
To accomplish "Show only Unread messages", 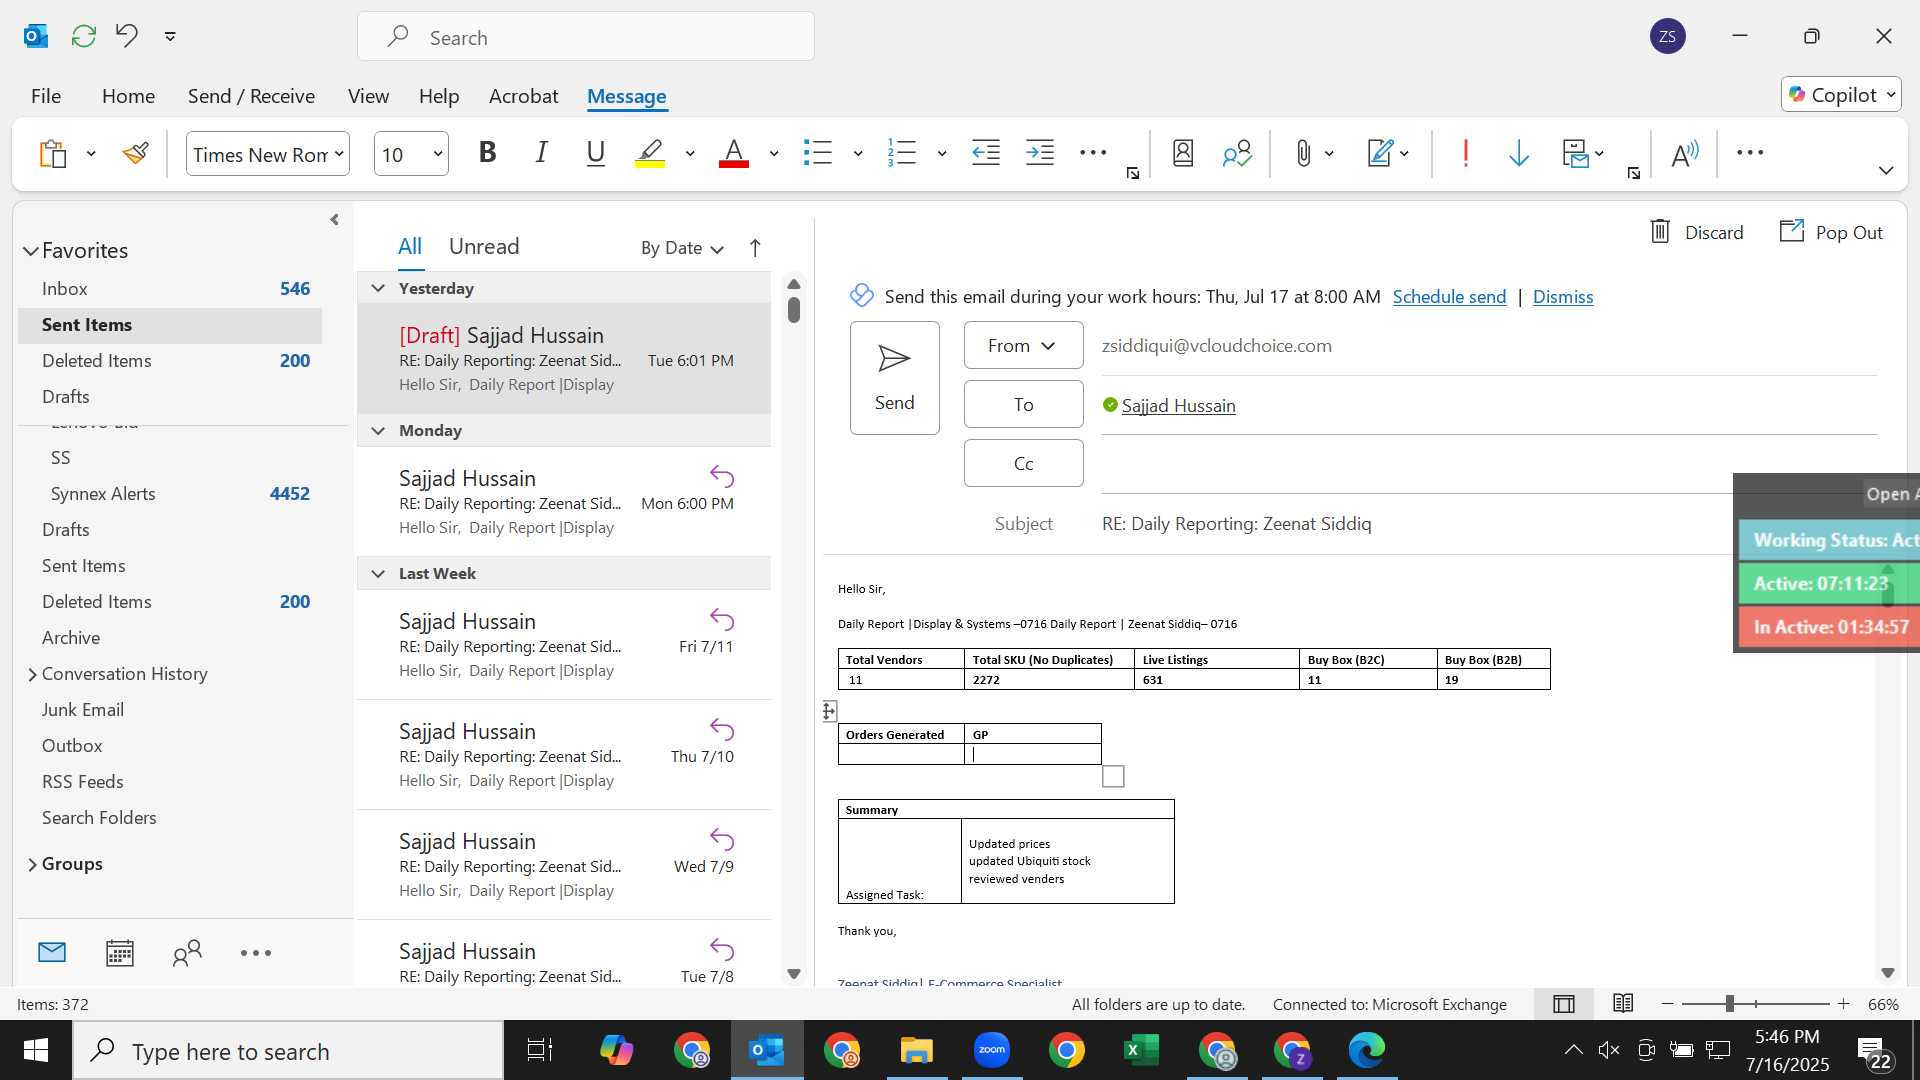I will point(484,246).
